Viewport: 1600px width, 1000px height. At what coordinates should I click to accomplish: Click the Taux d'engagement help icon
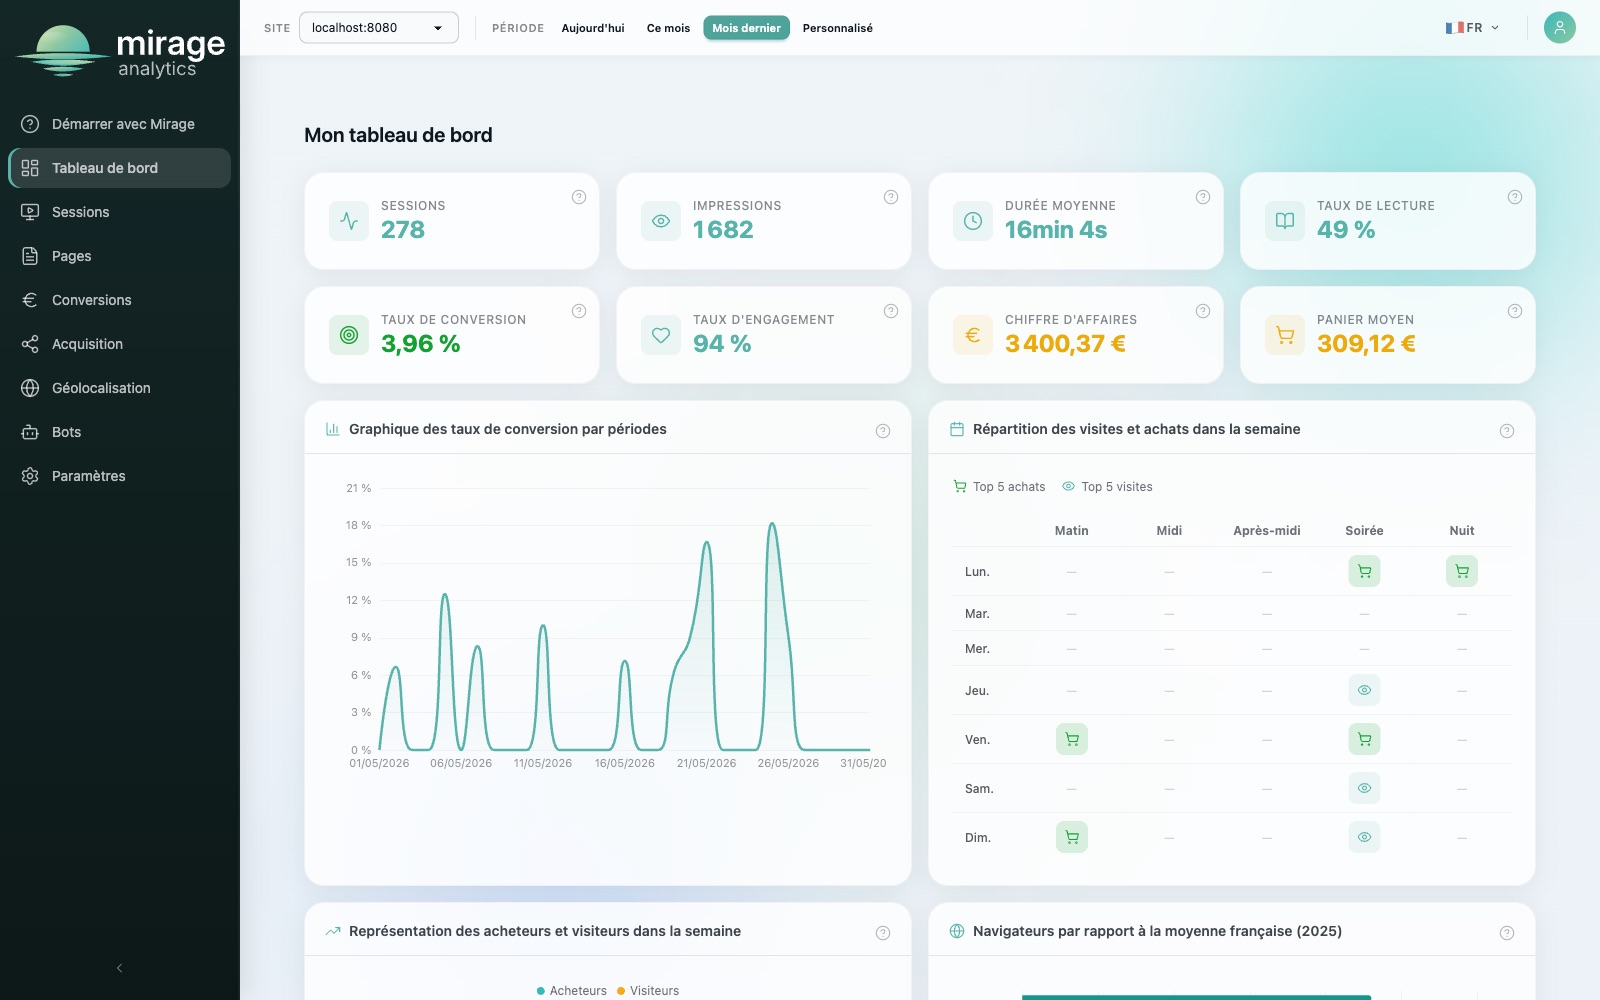(x=891, y=311)
